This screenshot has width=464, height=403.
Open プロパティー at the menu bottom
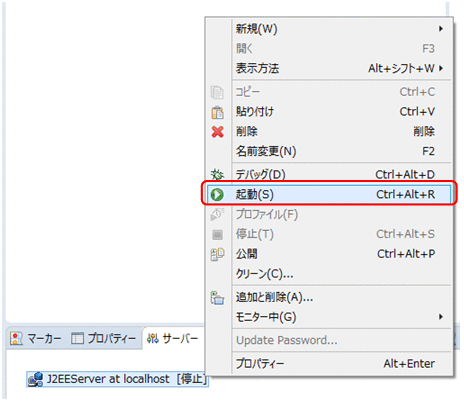pos(329,363)
